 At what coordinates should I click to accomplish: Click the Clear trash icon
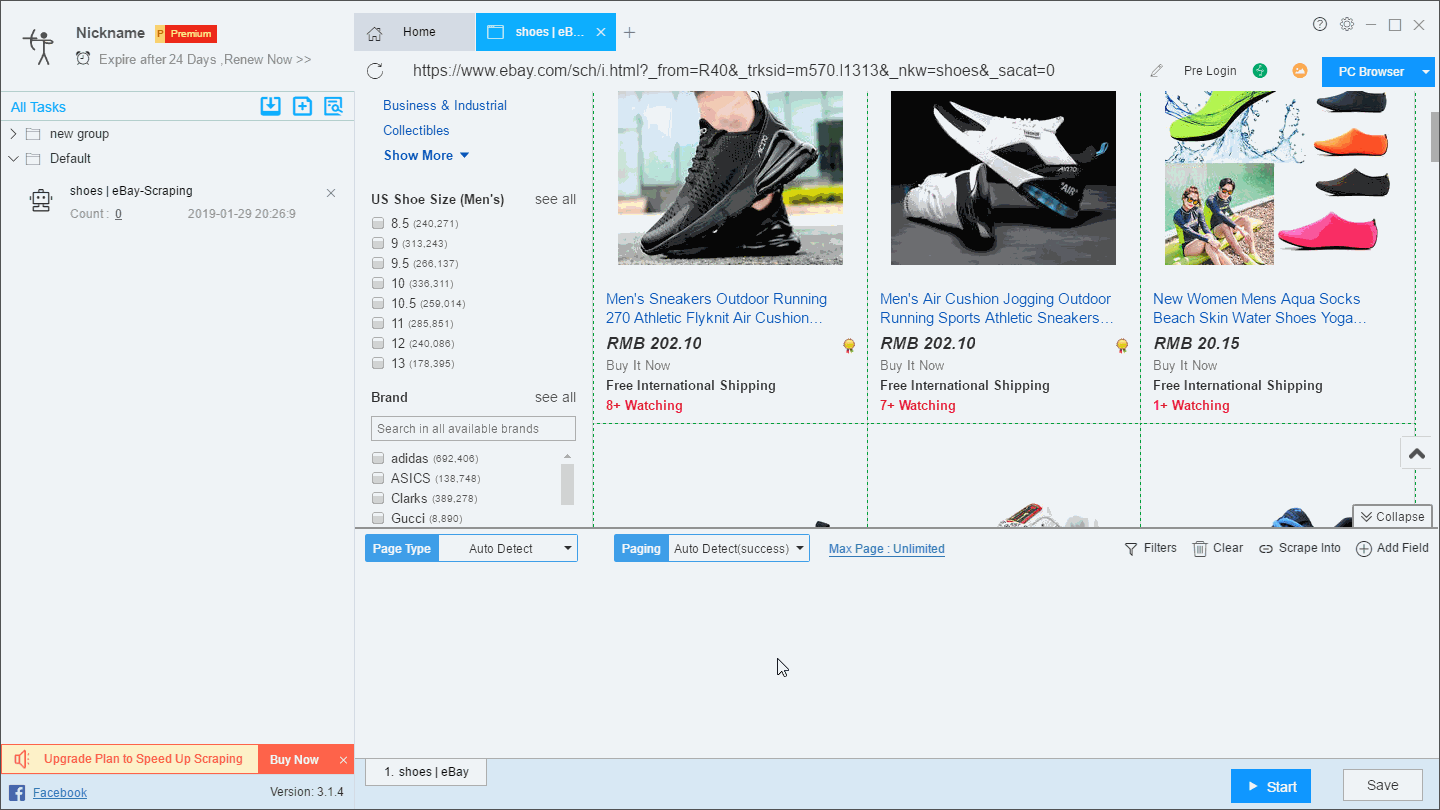(x=1200, y=548)
